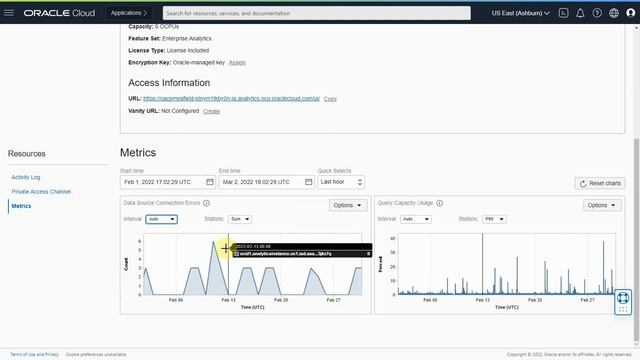Image resolution: width=640 pixels, height=360 pixels.
Task: Open Statistic Sum dropdown
Action: [240, 219]
